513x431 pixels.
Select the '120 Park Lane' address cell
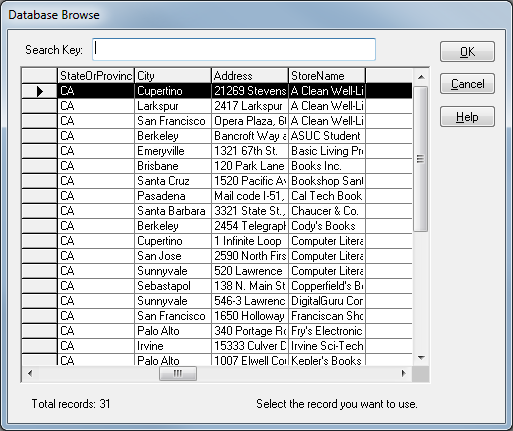point(250,166)
